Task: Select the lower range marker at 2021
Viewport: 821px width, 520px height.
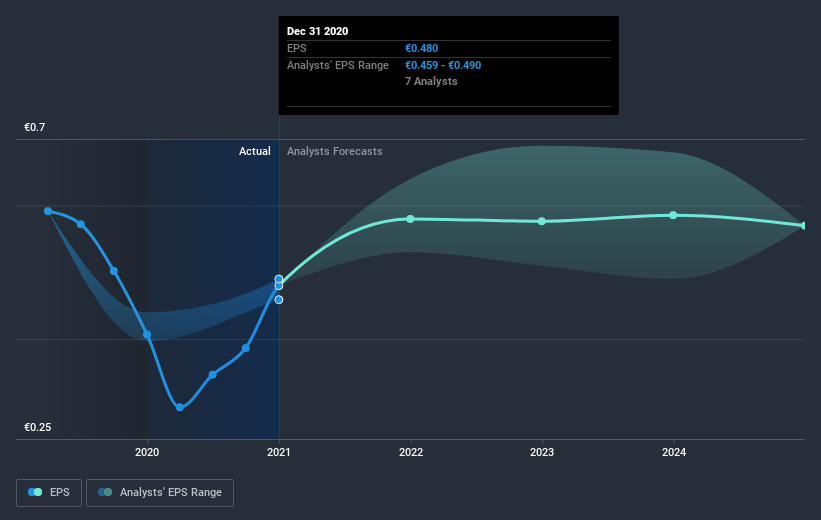Action: click(x=279, y=300)
